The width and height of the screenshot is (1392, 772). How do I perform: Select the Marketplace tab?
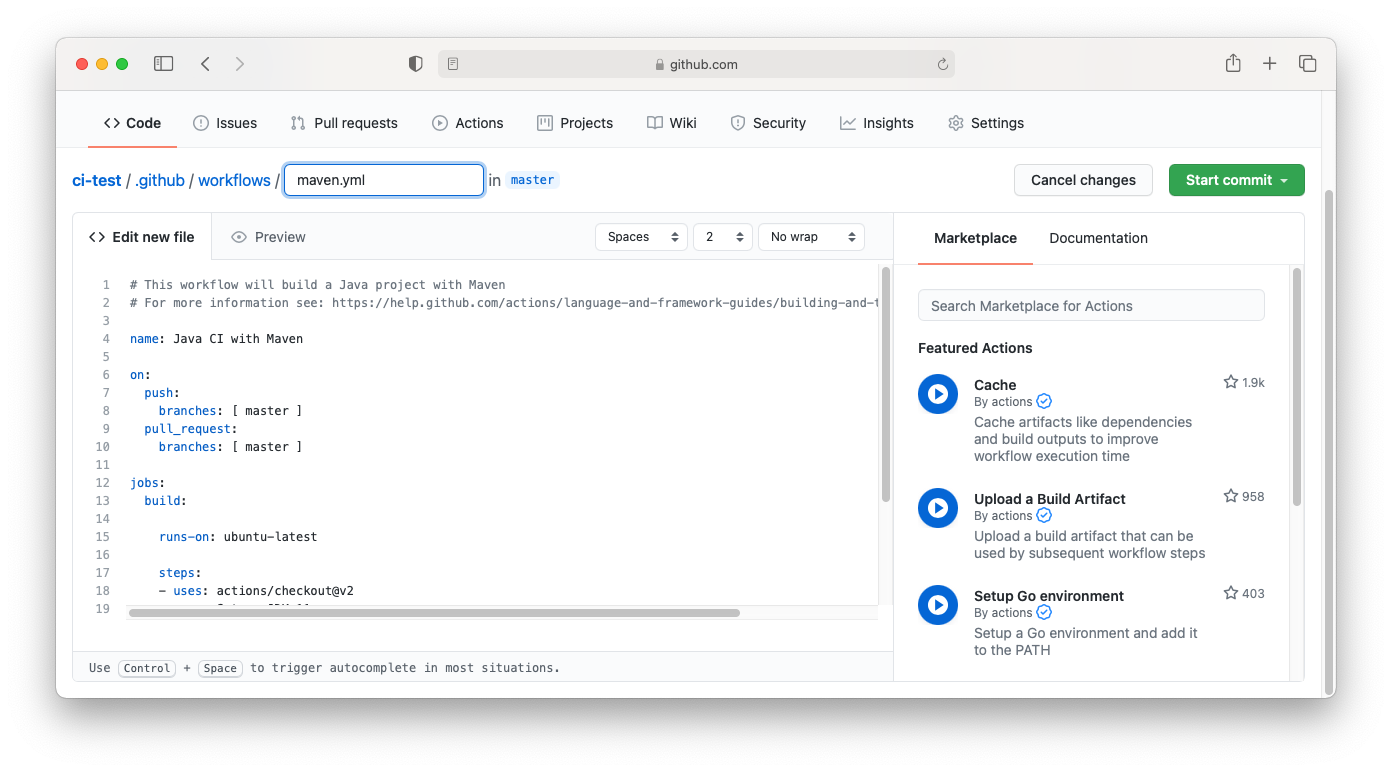pos(975,238)
